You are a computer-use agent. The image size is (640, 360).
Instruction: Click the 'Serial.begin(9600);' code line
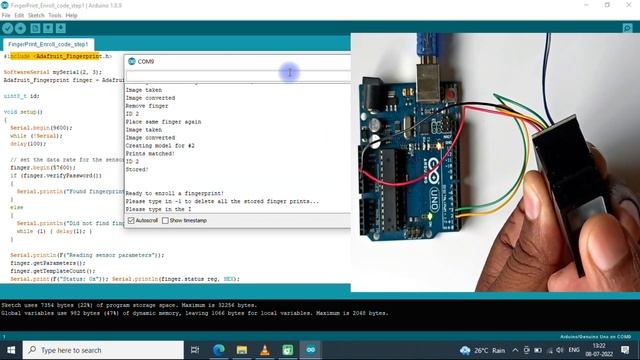pyautogui.click(x=41, y=128)
